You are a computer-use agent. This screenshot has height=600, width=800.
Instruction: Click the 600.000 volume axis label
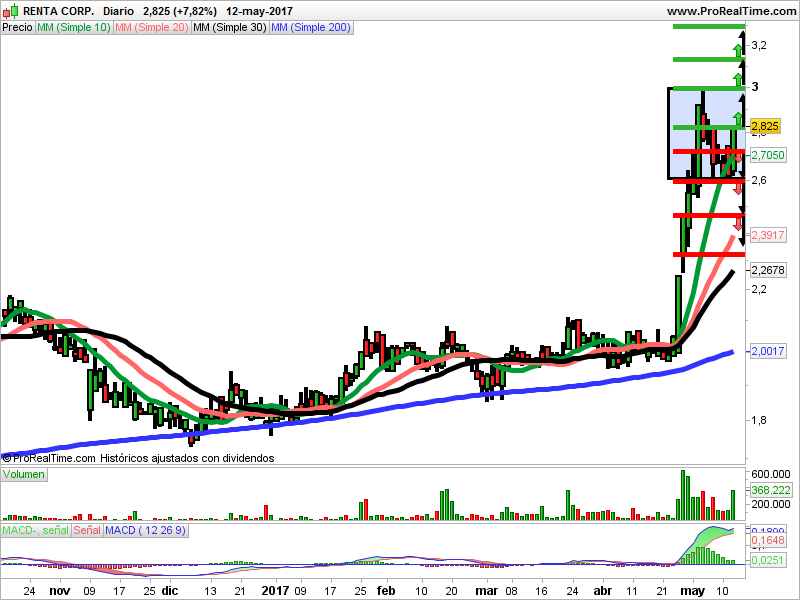pos(770,474)
